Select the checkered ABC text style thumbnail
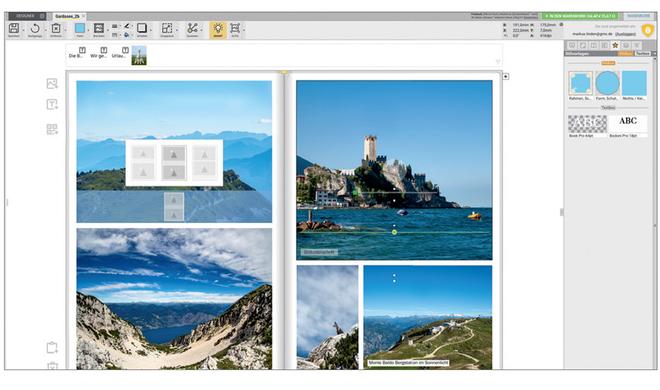 (x=587, y=124)
